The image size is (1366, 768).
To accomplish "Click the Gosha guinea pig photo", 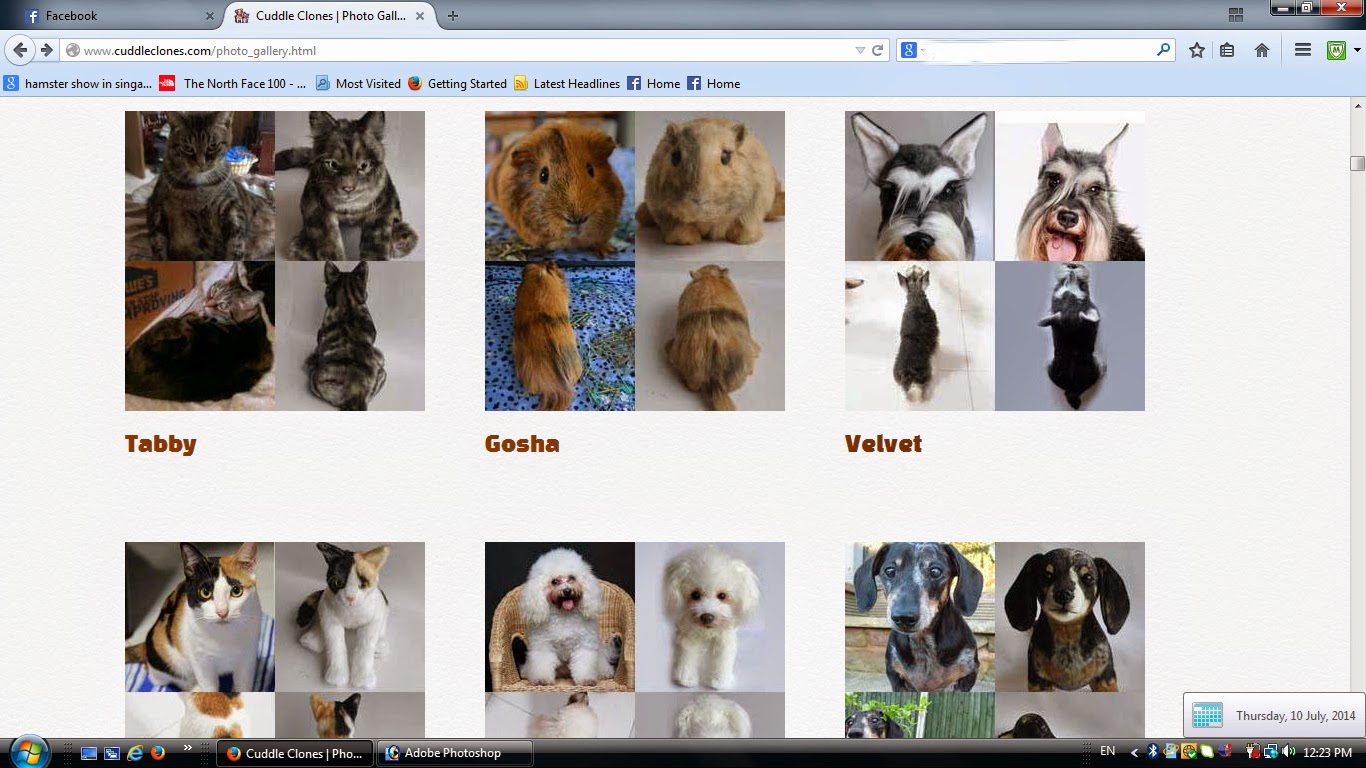I will tap(635, 261).
